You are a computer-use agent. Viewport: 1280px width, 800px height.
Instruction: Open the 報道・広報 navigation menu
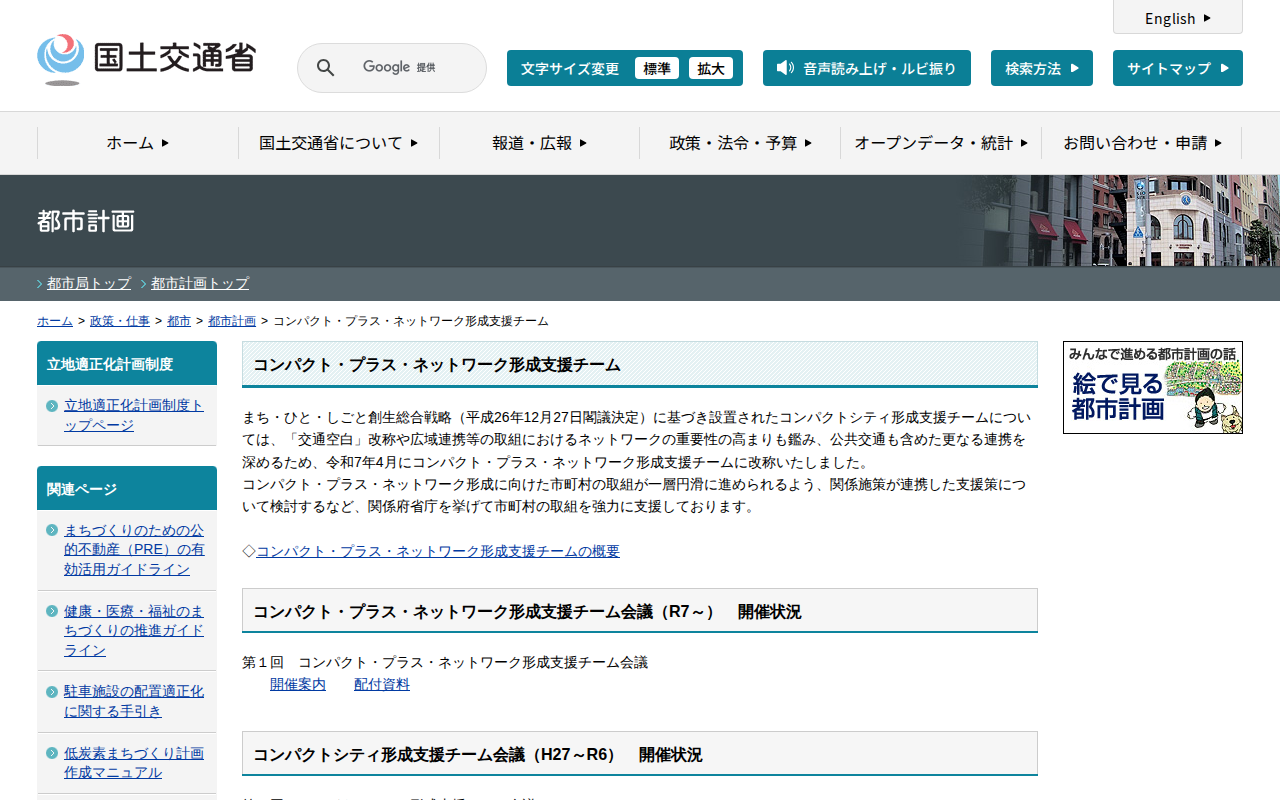[x=539, y=143]
